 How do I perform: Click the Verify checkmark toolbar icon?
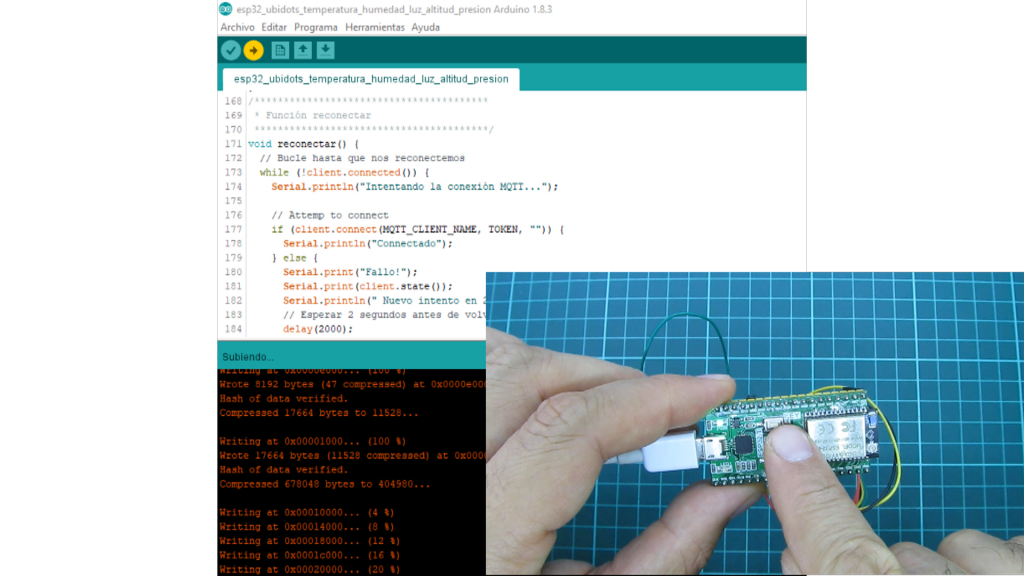231,50
